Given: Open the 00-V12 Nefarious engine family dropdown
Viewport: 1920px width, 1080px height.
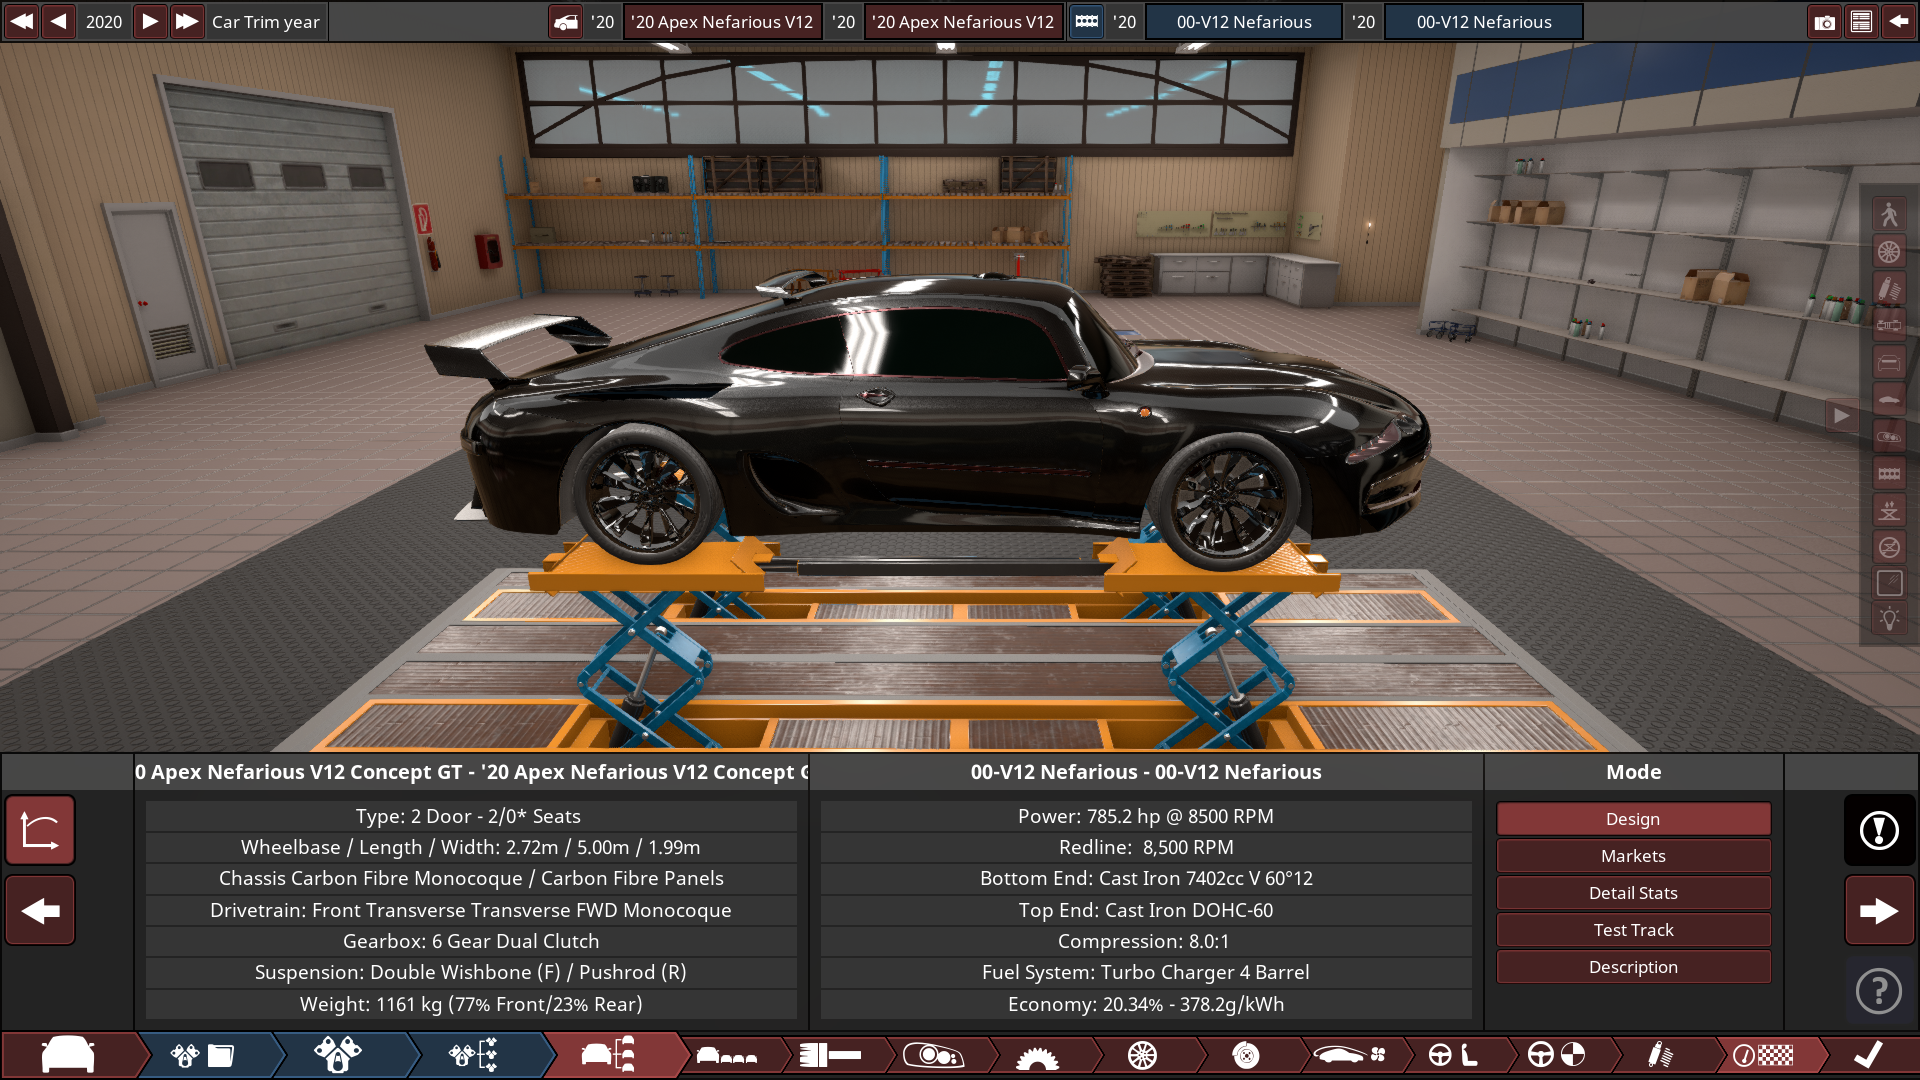Looking at the screenshot, I should 1243,22.
